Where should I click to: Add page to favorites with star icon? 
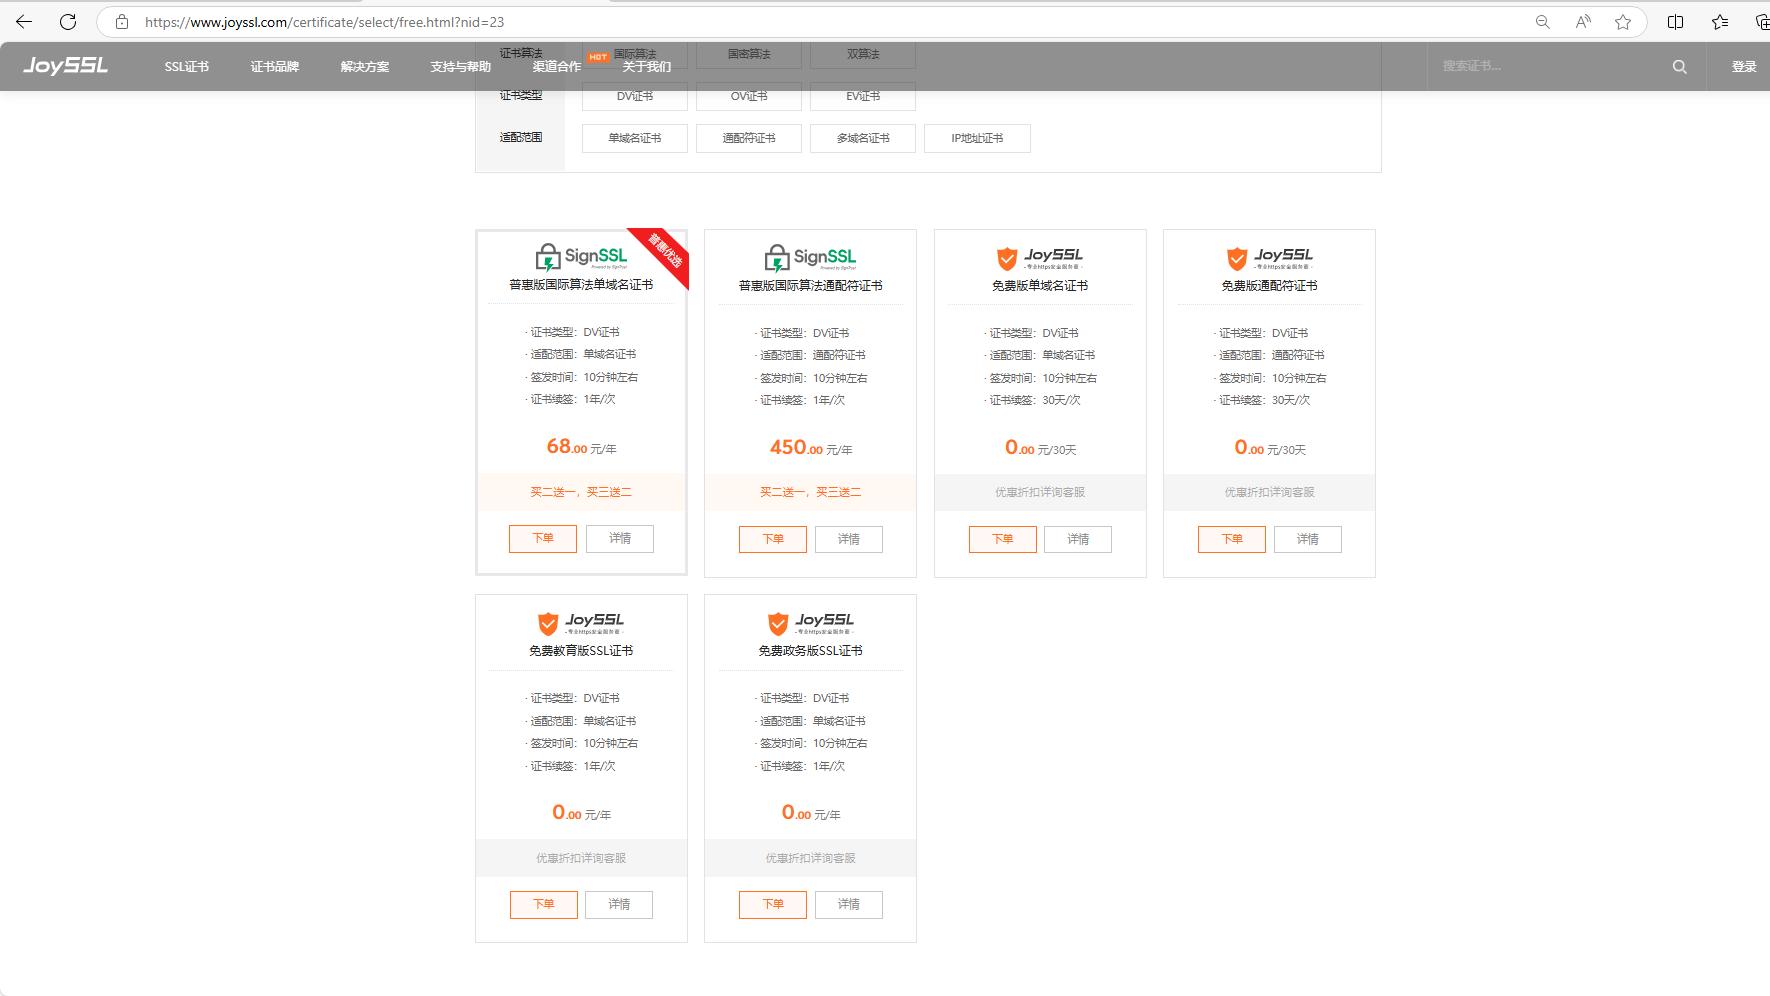1623,21
